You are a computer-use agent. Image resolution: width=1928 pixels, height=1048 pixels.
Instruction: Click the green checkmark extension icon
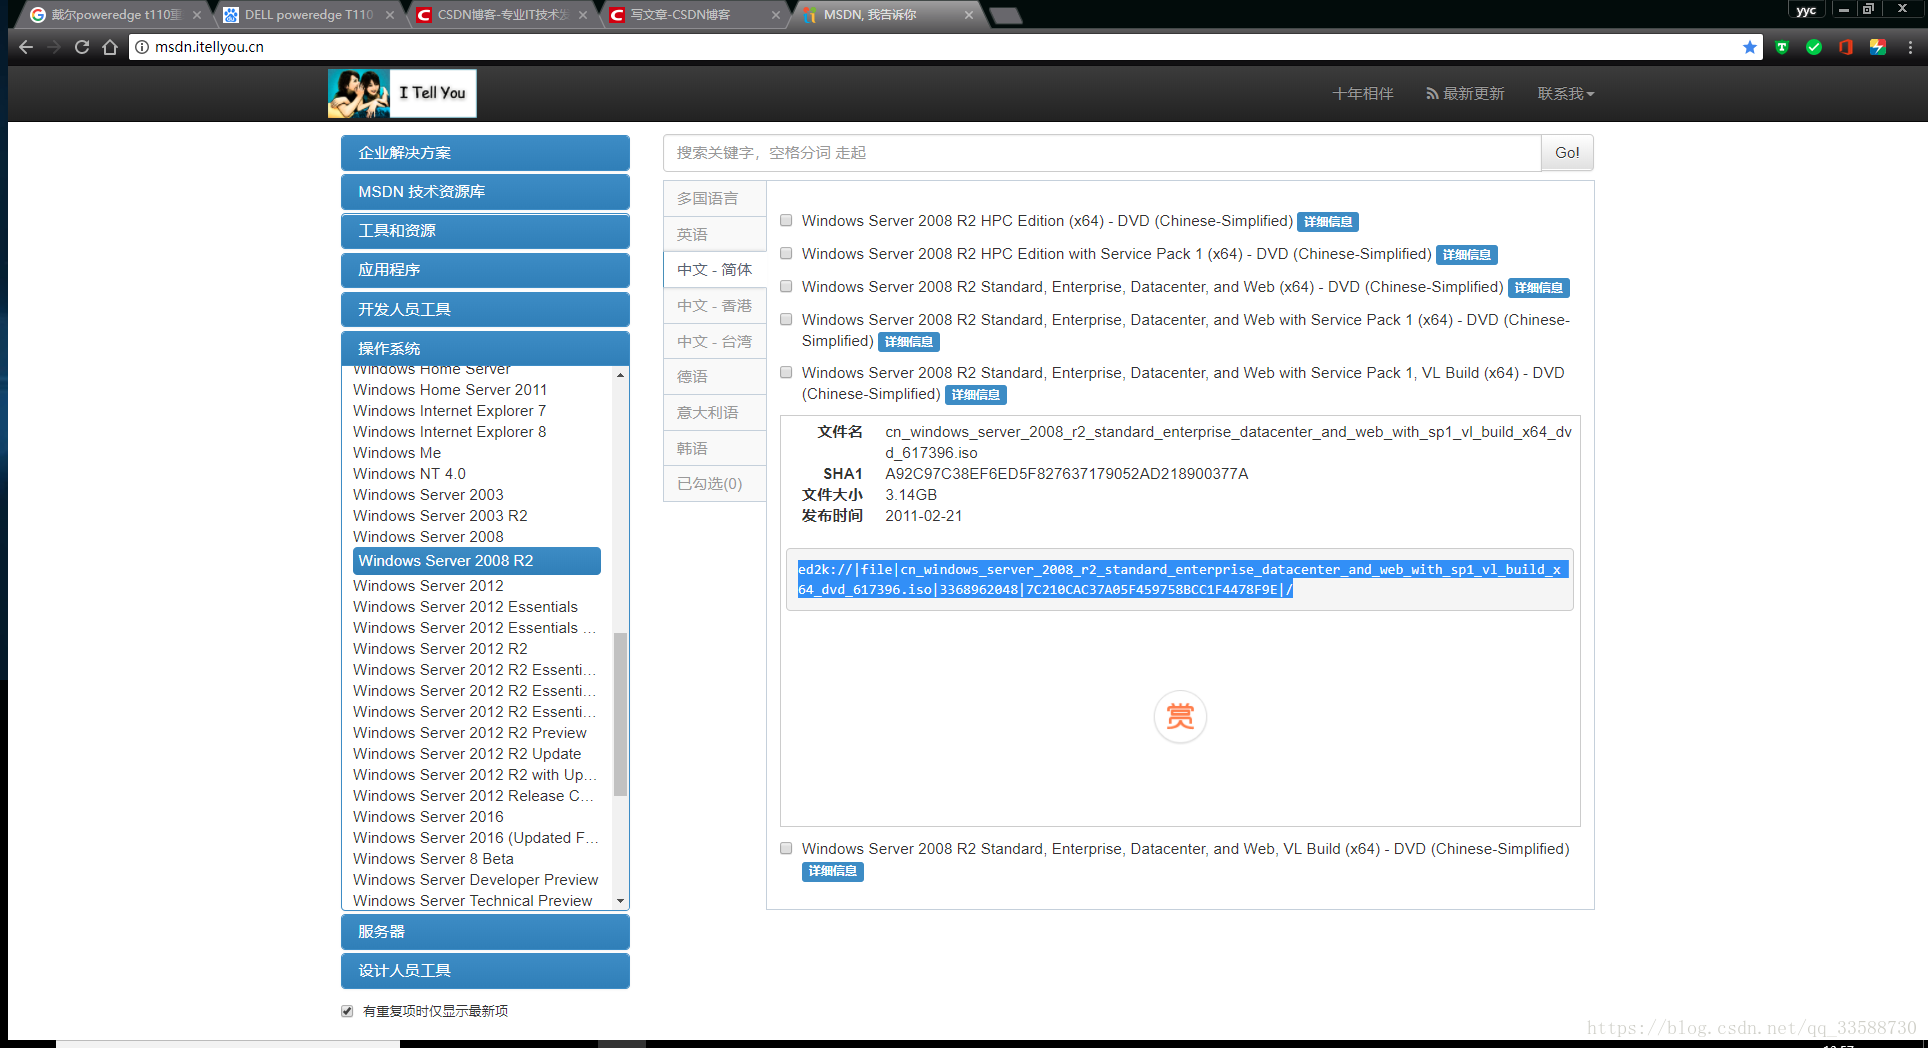pos(1814,47)
